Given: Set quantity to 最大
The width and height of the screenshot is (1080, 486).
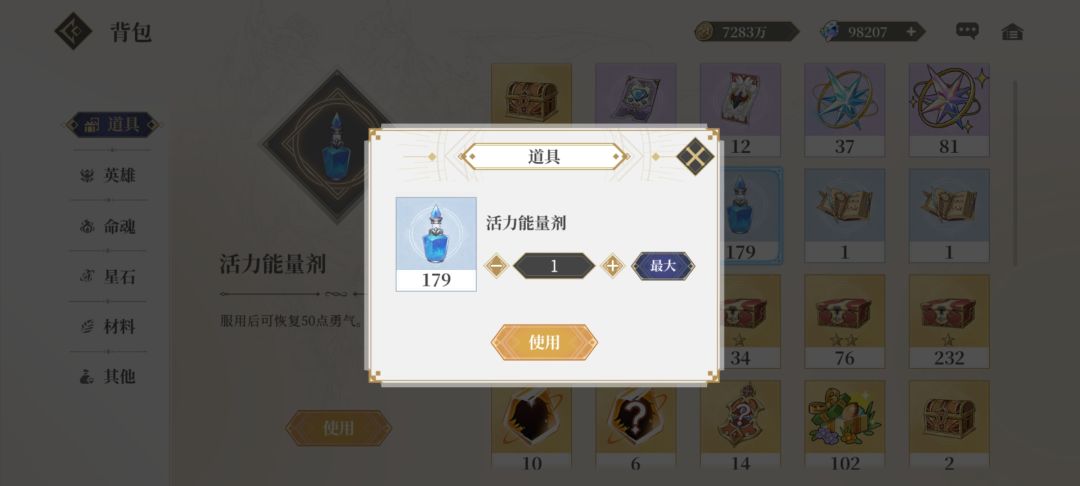Looking at the screenshot, I should click(663, 266).
